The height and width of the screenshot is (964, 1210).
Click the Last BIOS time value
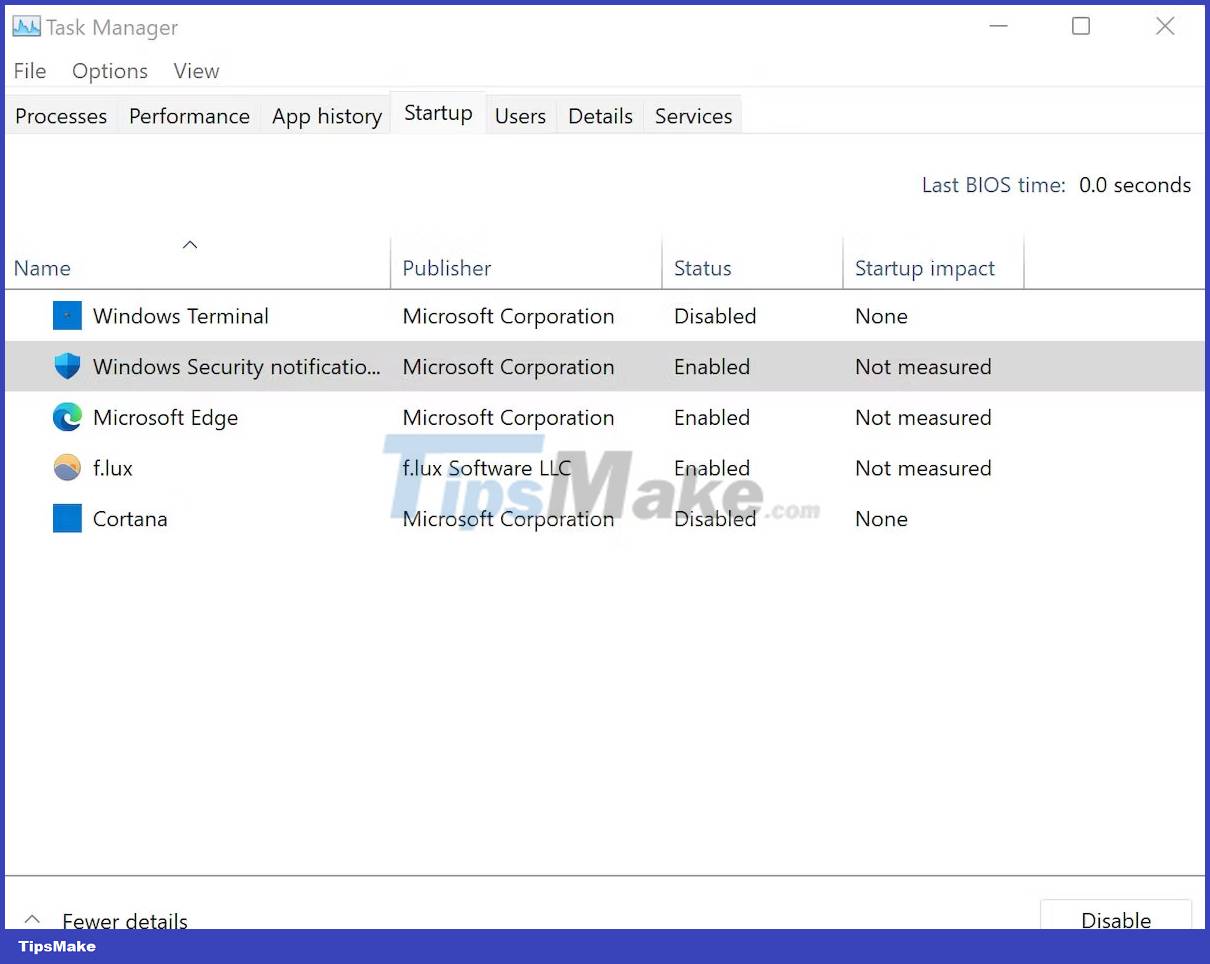1135,185
